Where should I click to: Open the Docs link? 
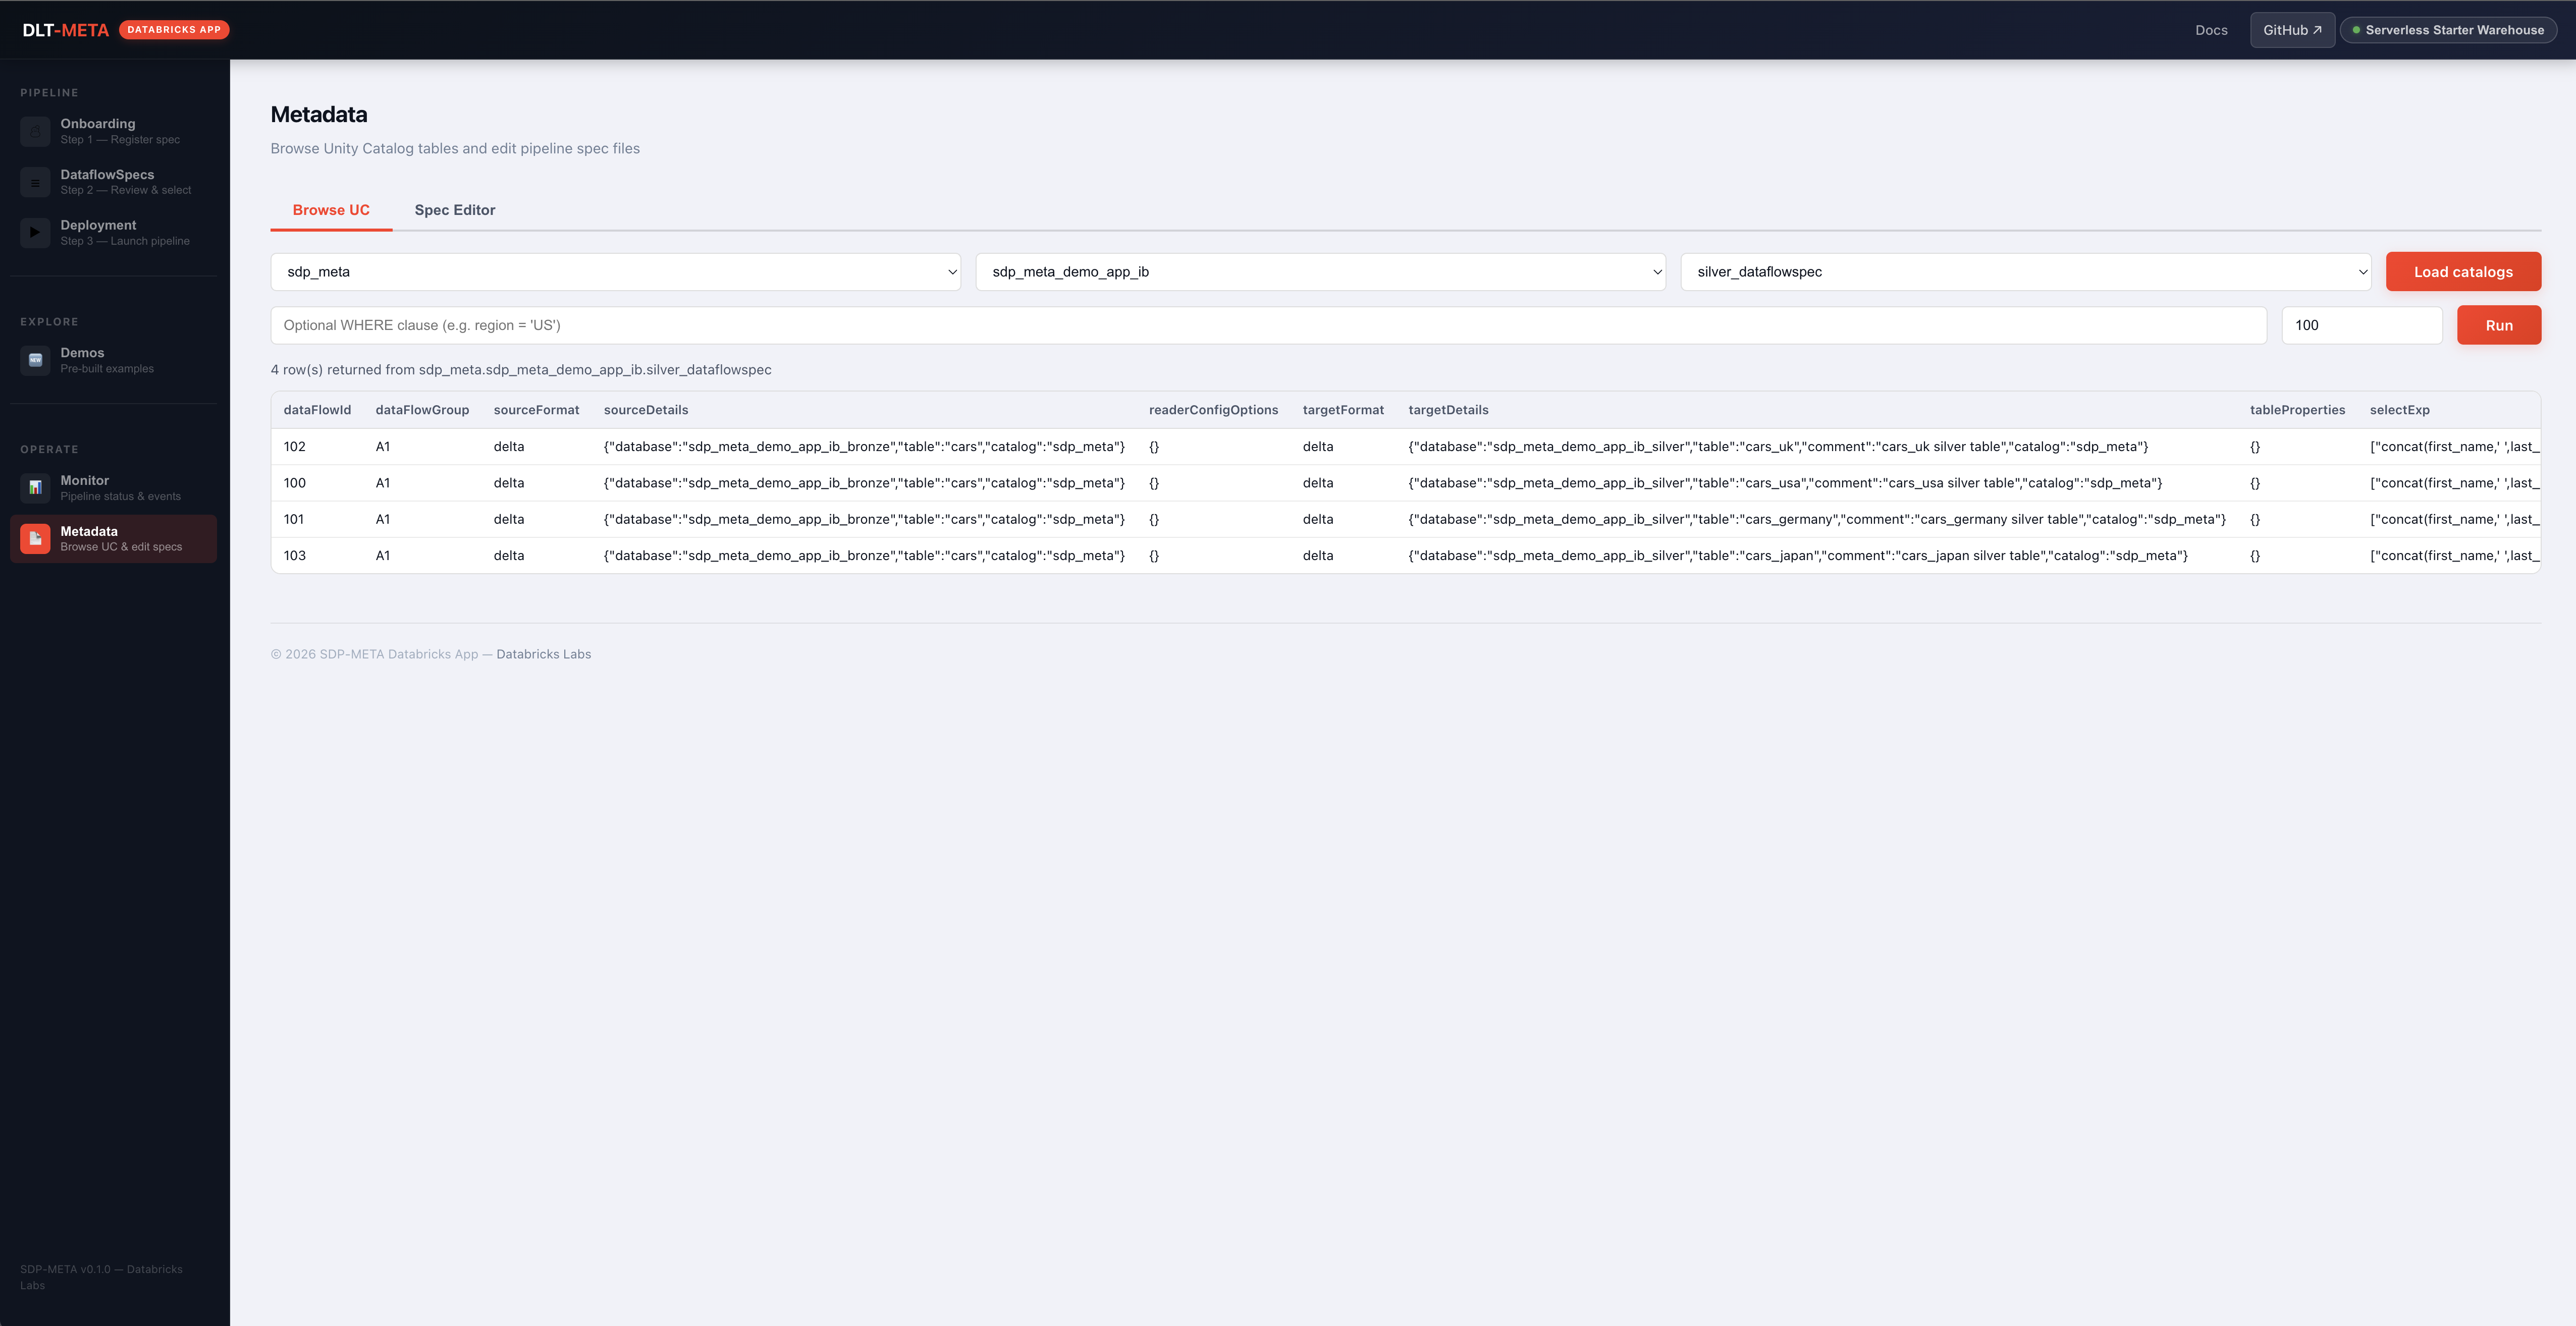click(2211, 30)
